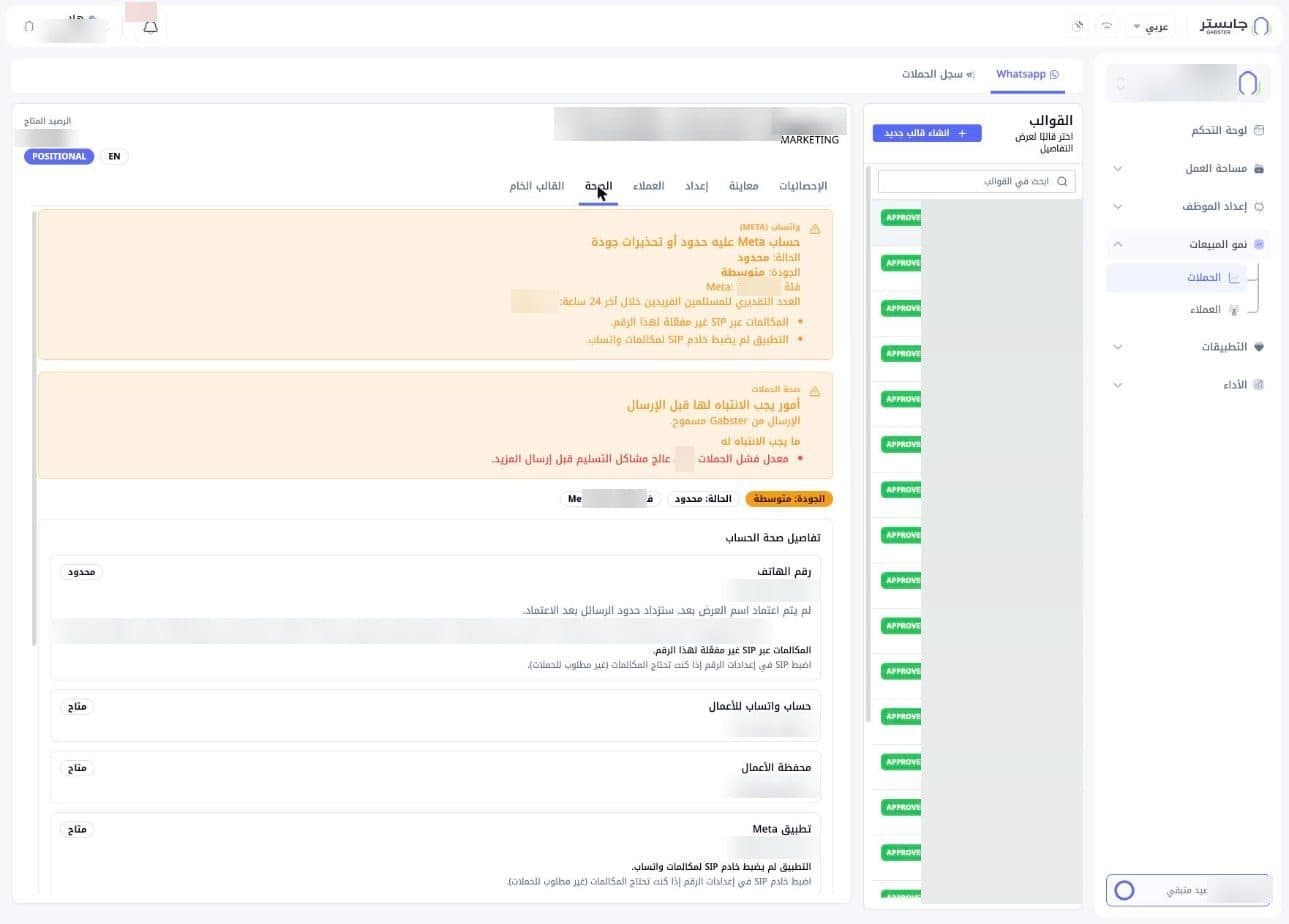
Task: Click the محدود badge in رقم الهاتف card
Action: [x=82, y=572]
